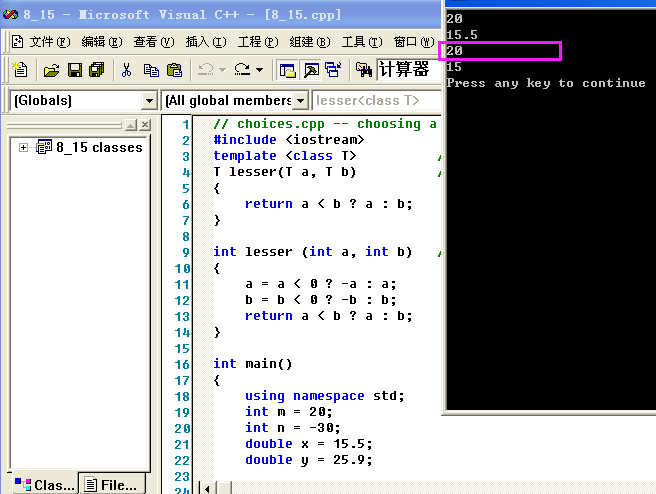Click the 'int main()' code line
Image resolution: width=656 pixels, height=494 pixels.
[252, 364]
